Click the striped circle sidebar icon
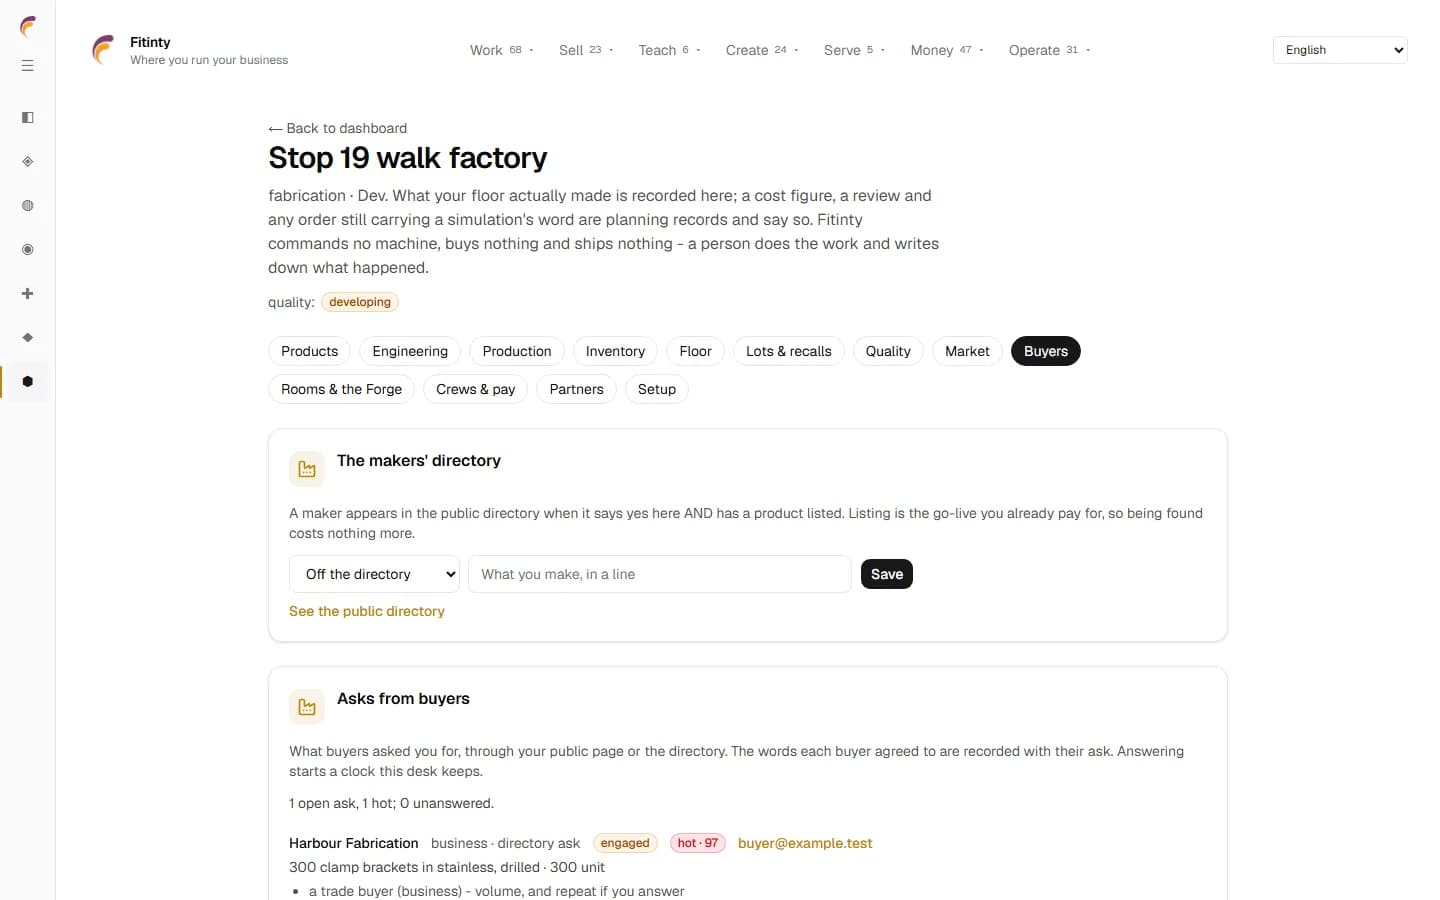The height and width of the screenshot is (900, 1440). pyautogui.click(x=28, y=206)
